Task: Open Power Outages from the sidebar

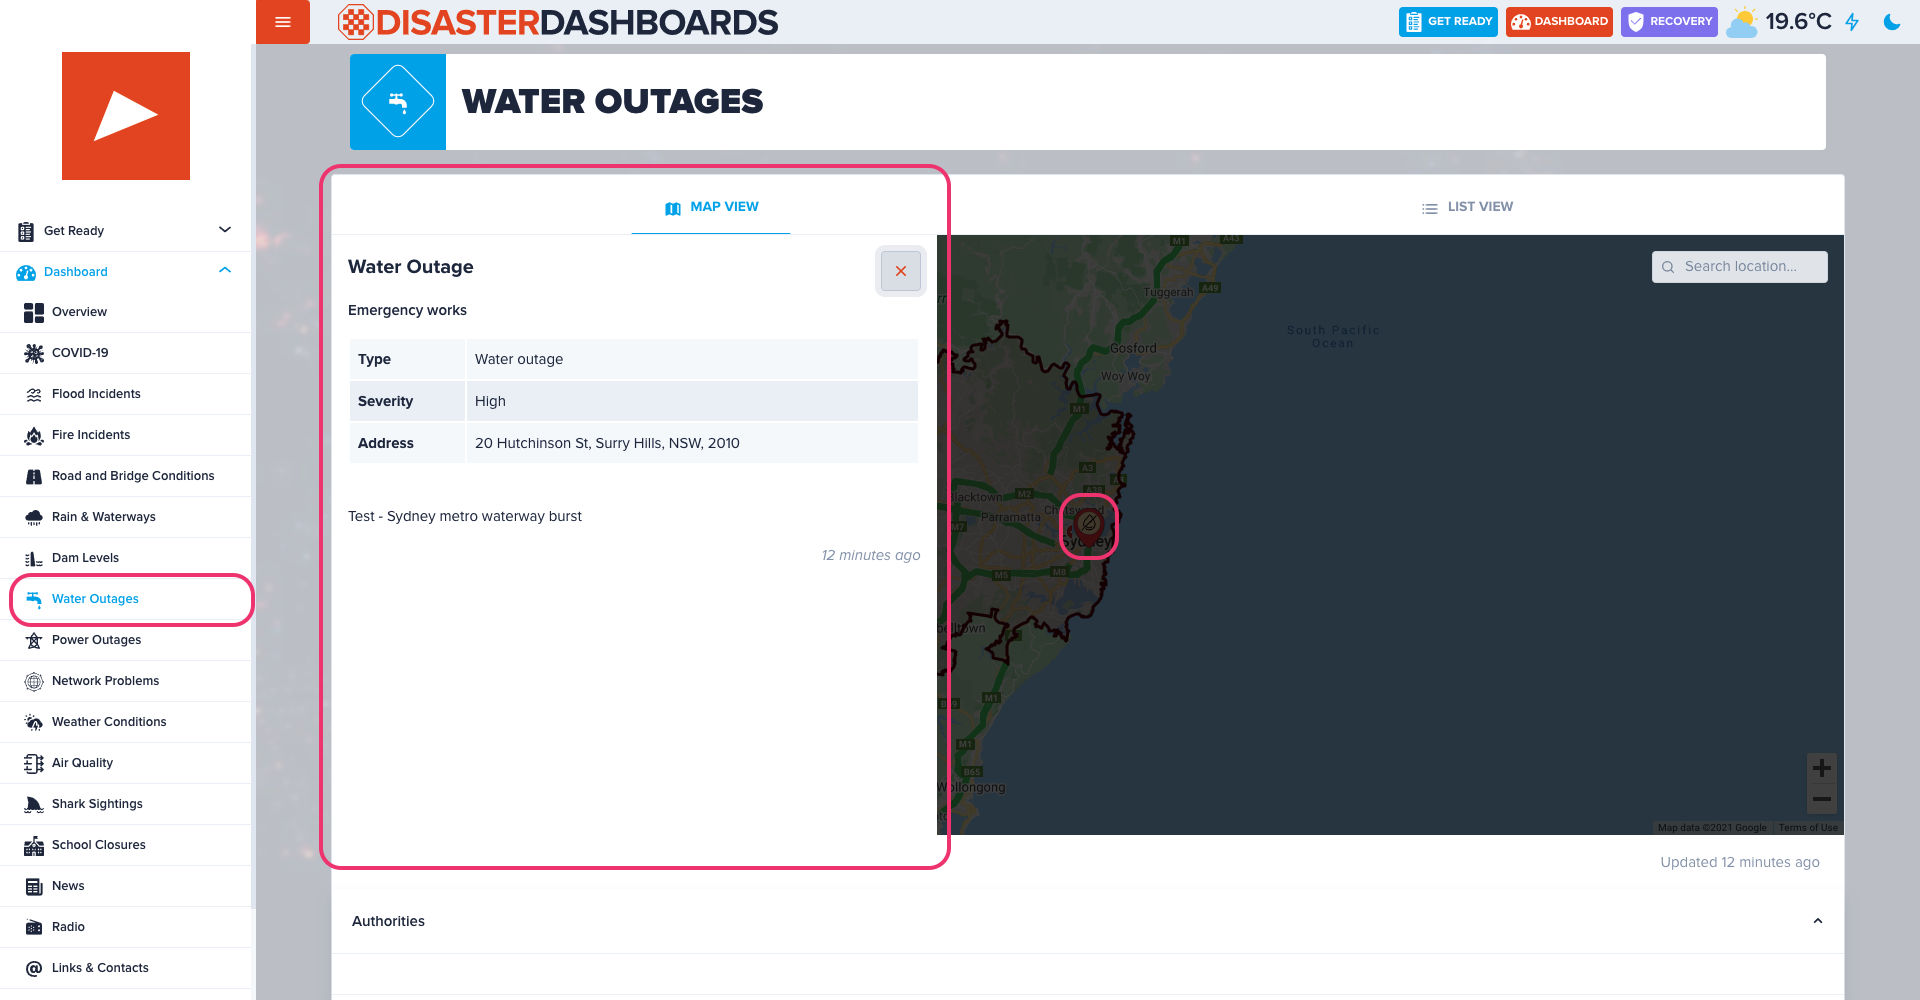Action: pyautogui.click(x=96, y=640)
